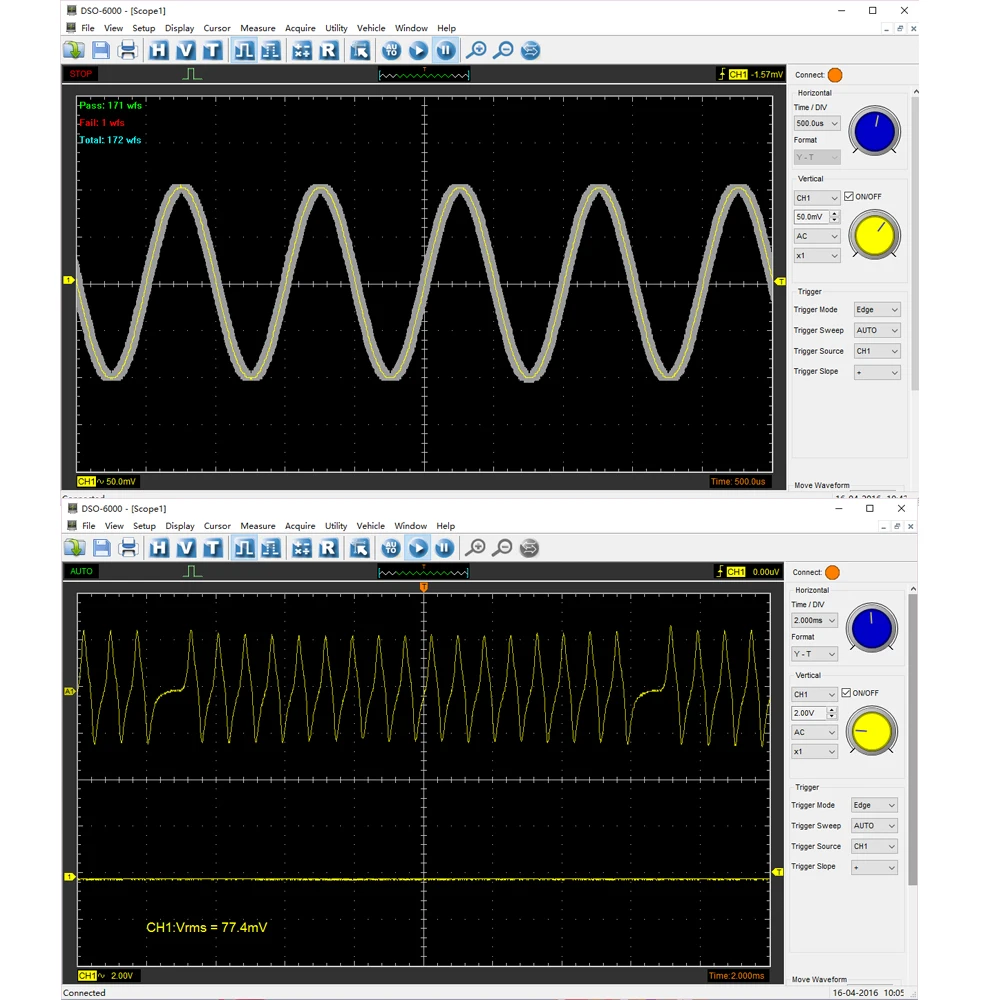Open the Measure menu in top window

pyautogui.click(x=258, y=28)
